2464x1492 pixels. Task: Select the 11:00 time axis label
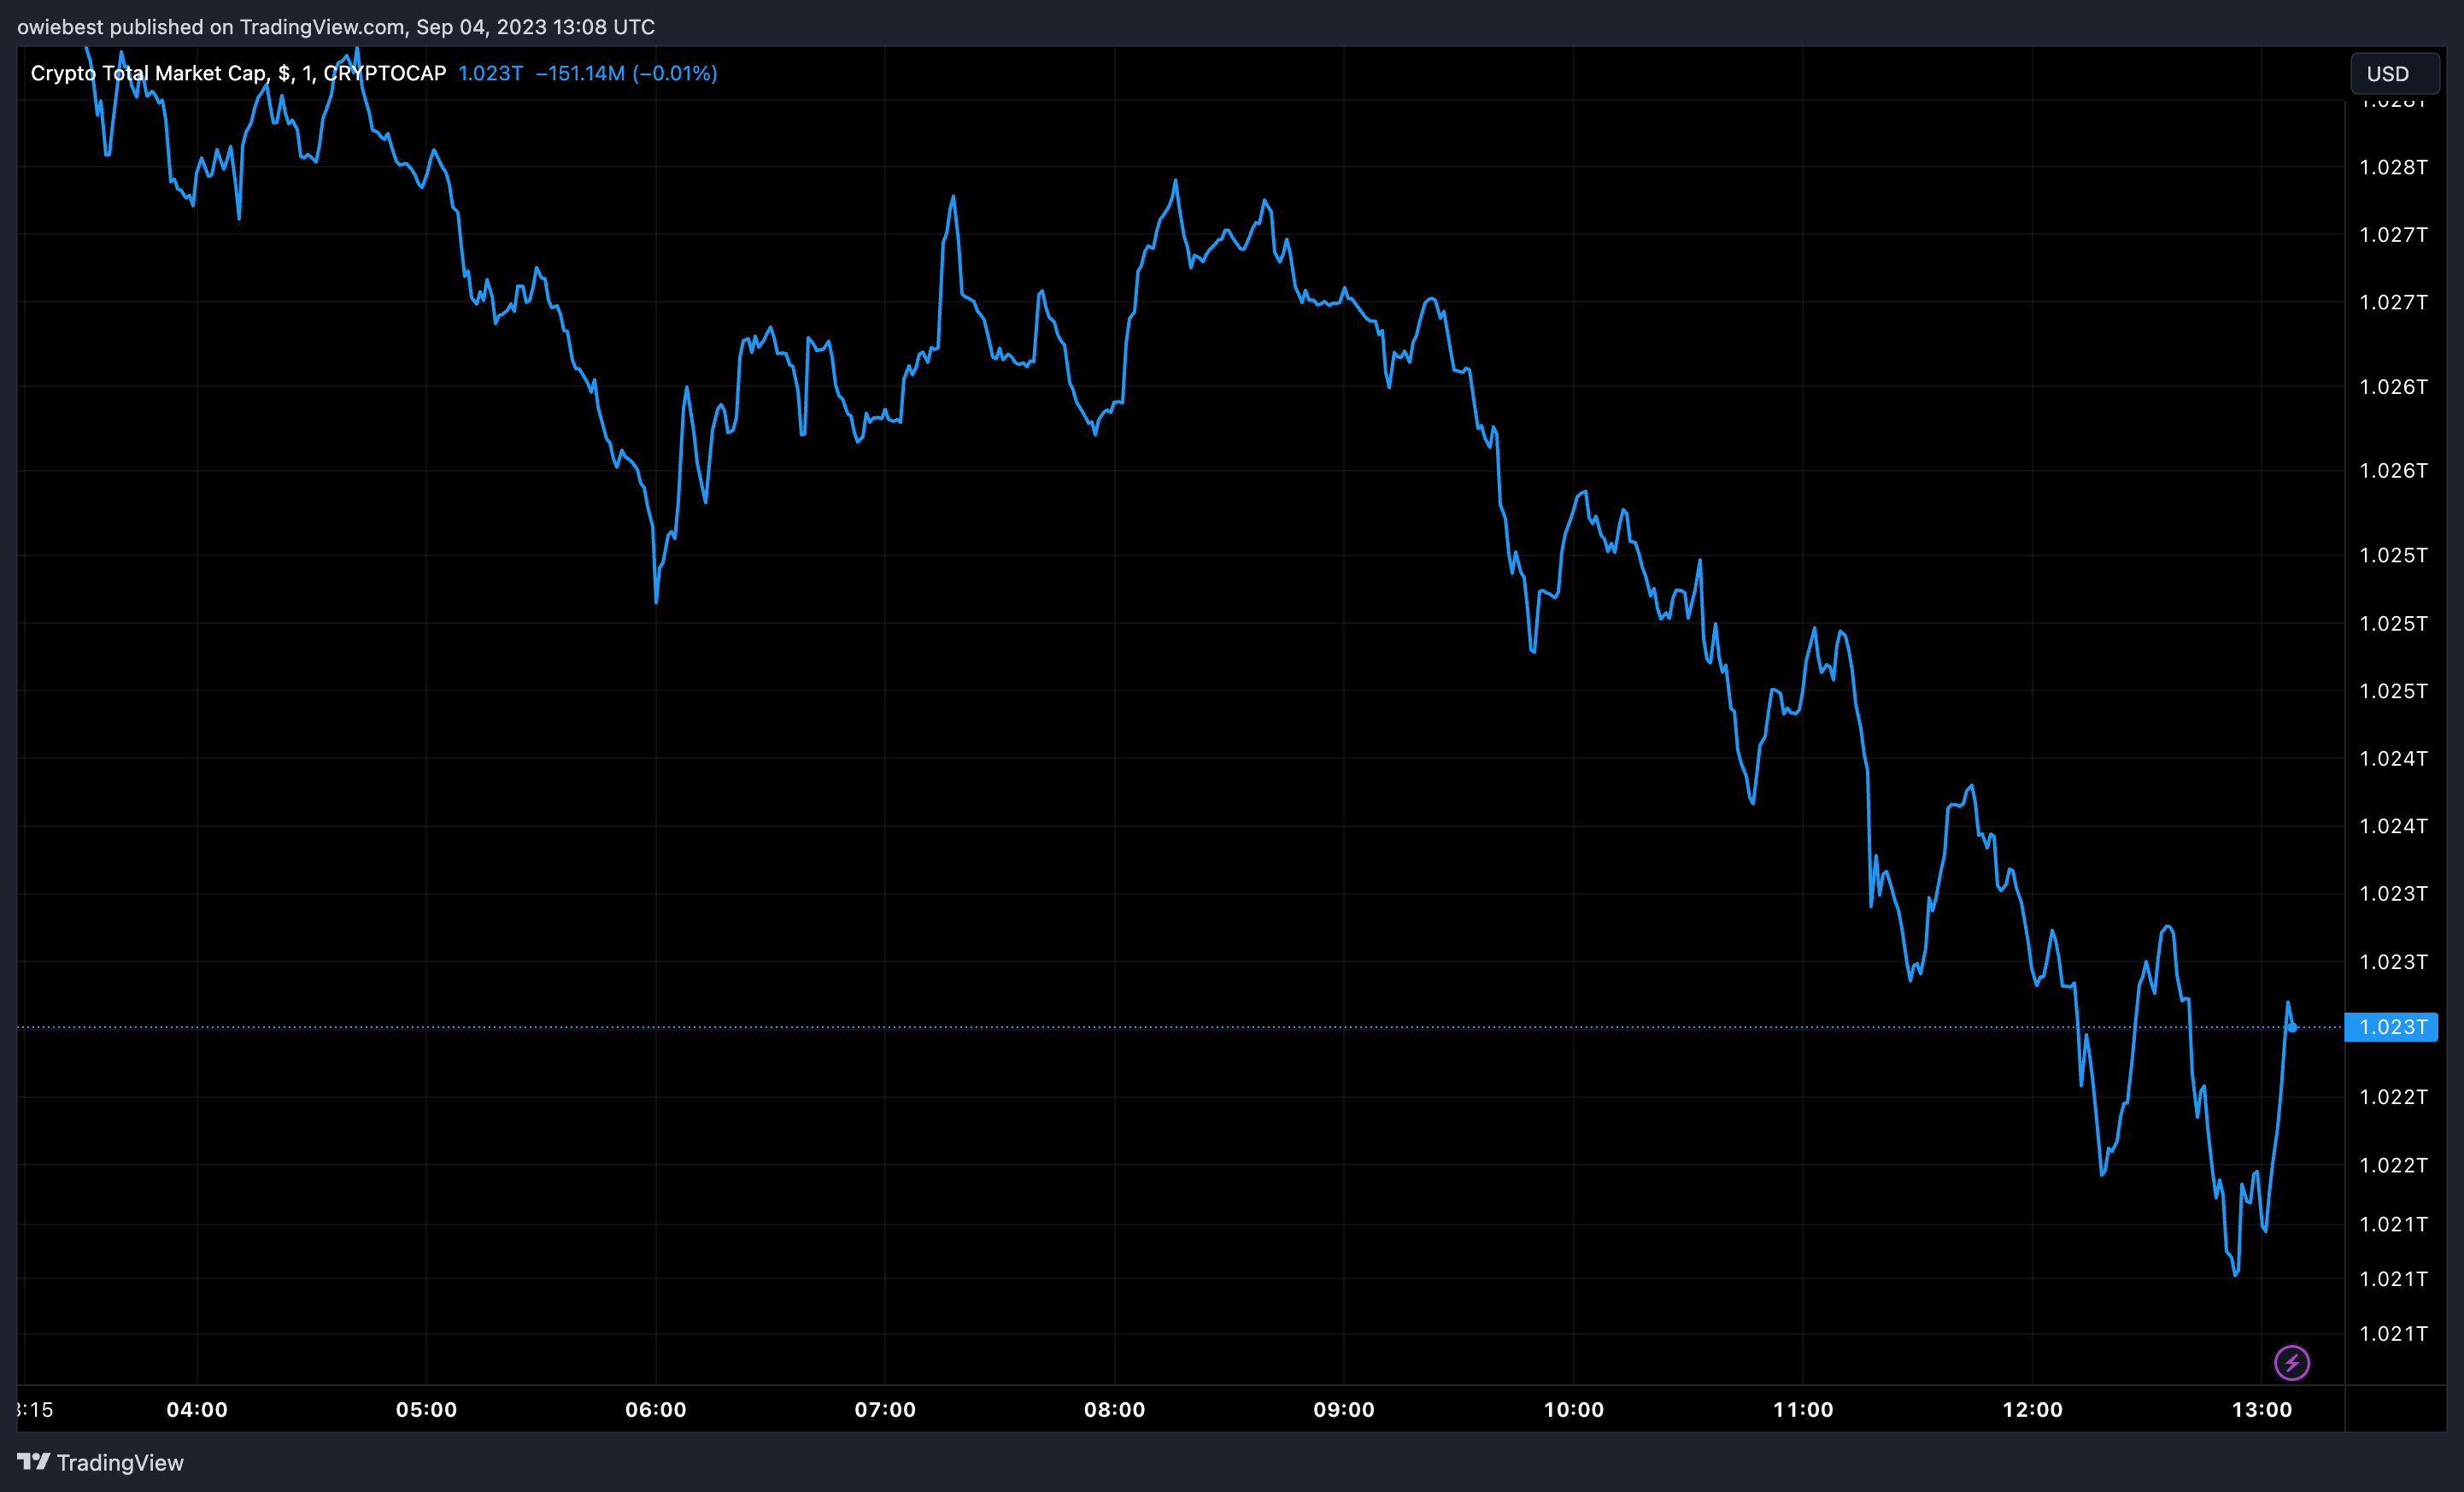1803,1409
